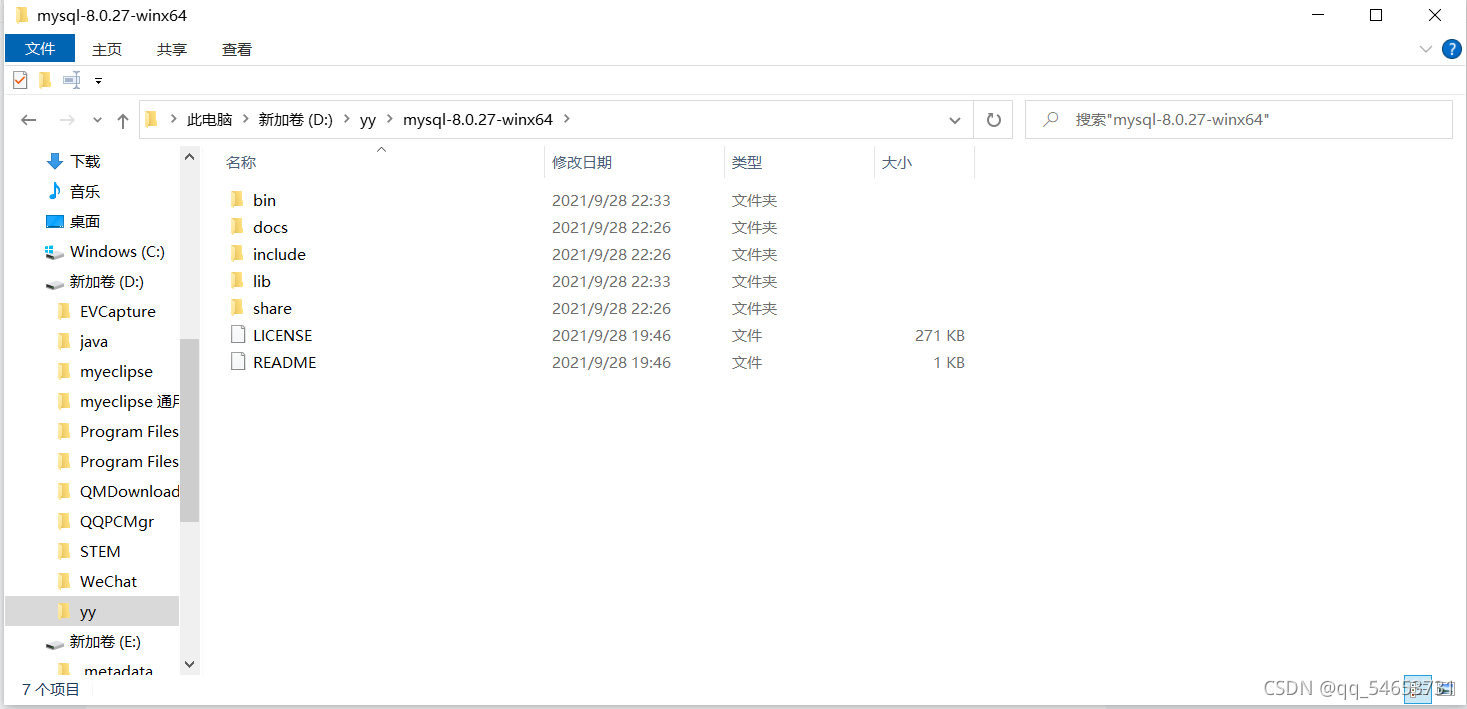Select the share folder icon
Image resolution: width=1467 pixels, height=709 pixels.
point(237,308)
